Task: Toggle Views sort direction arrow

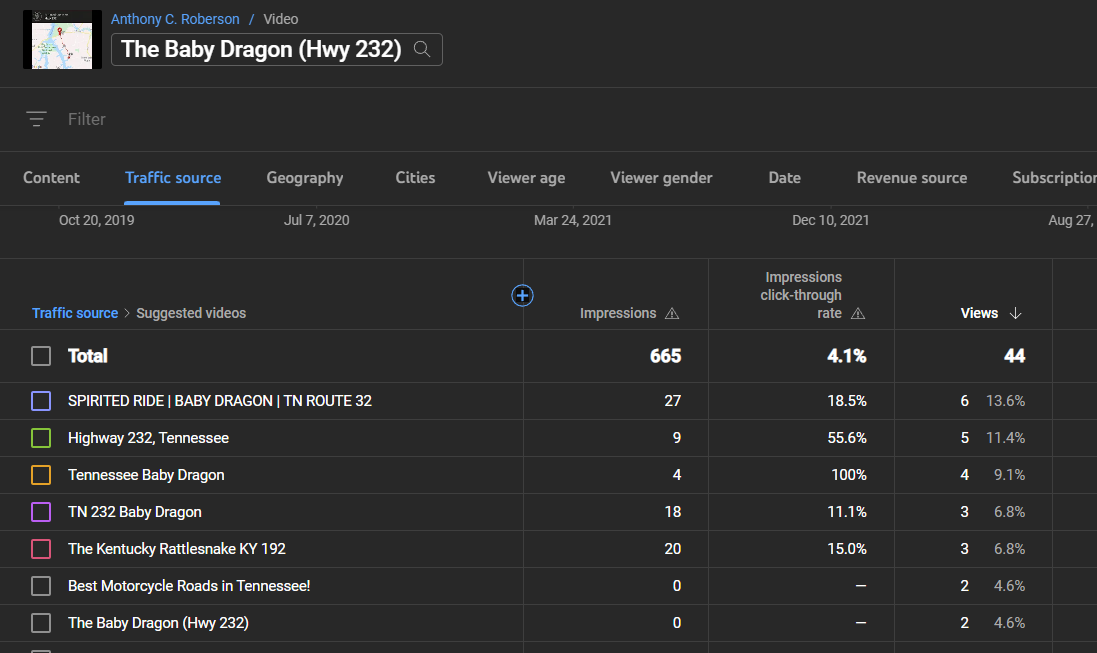Action: pyautogui.click(x=1015, y=314)
